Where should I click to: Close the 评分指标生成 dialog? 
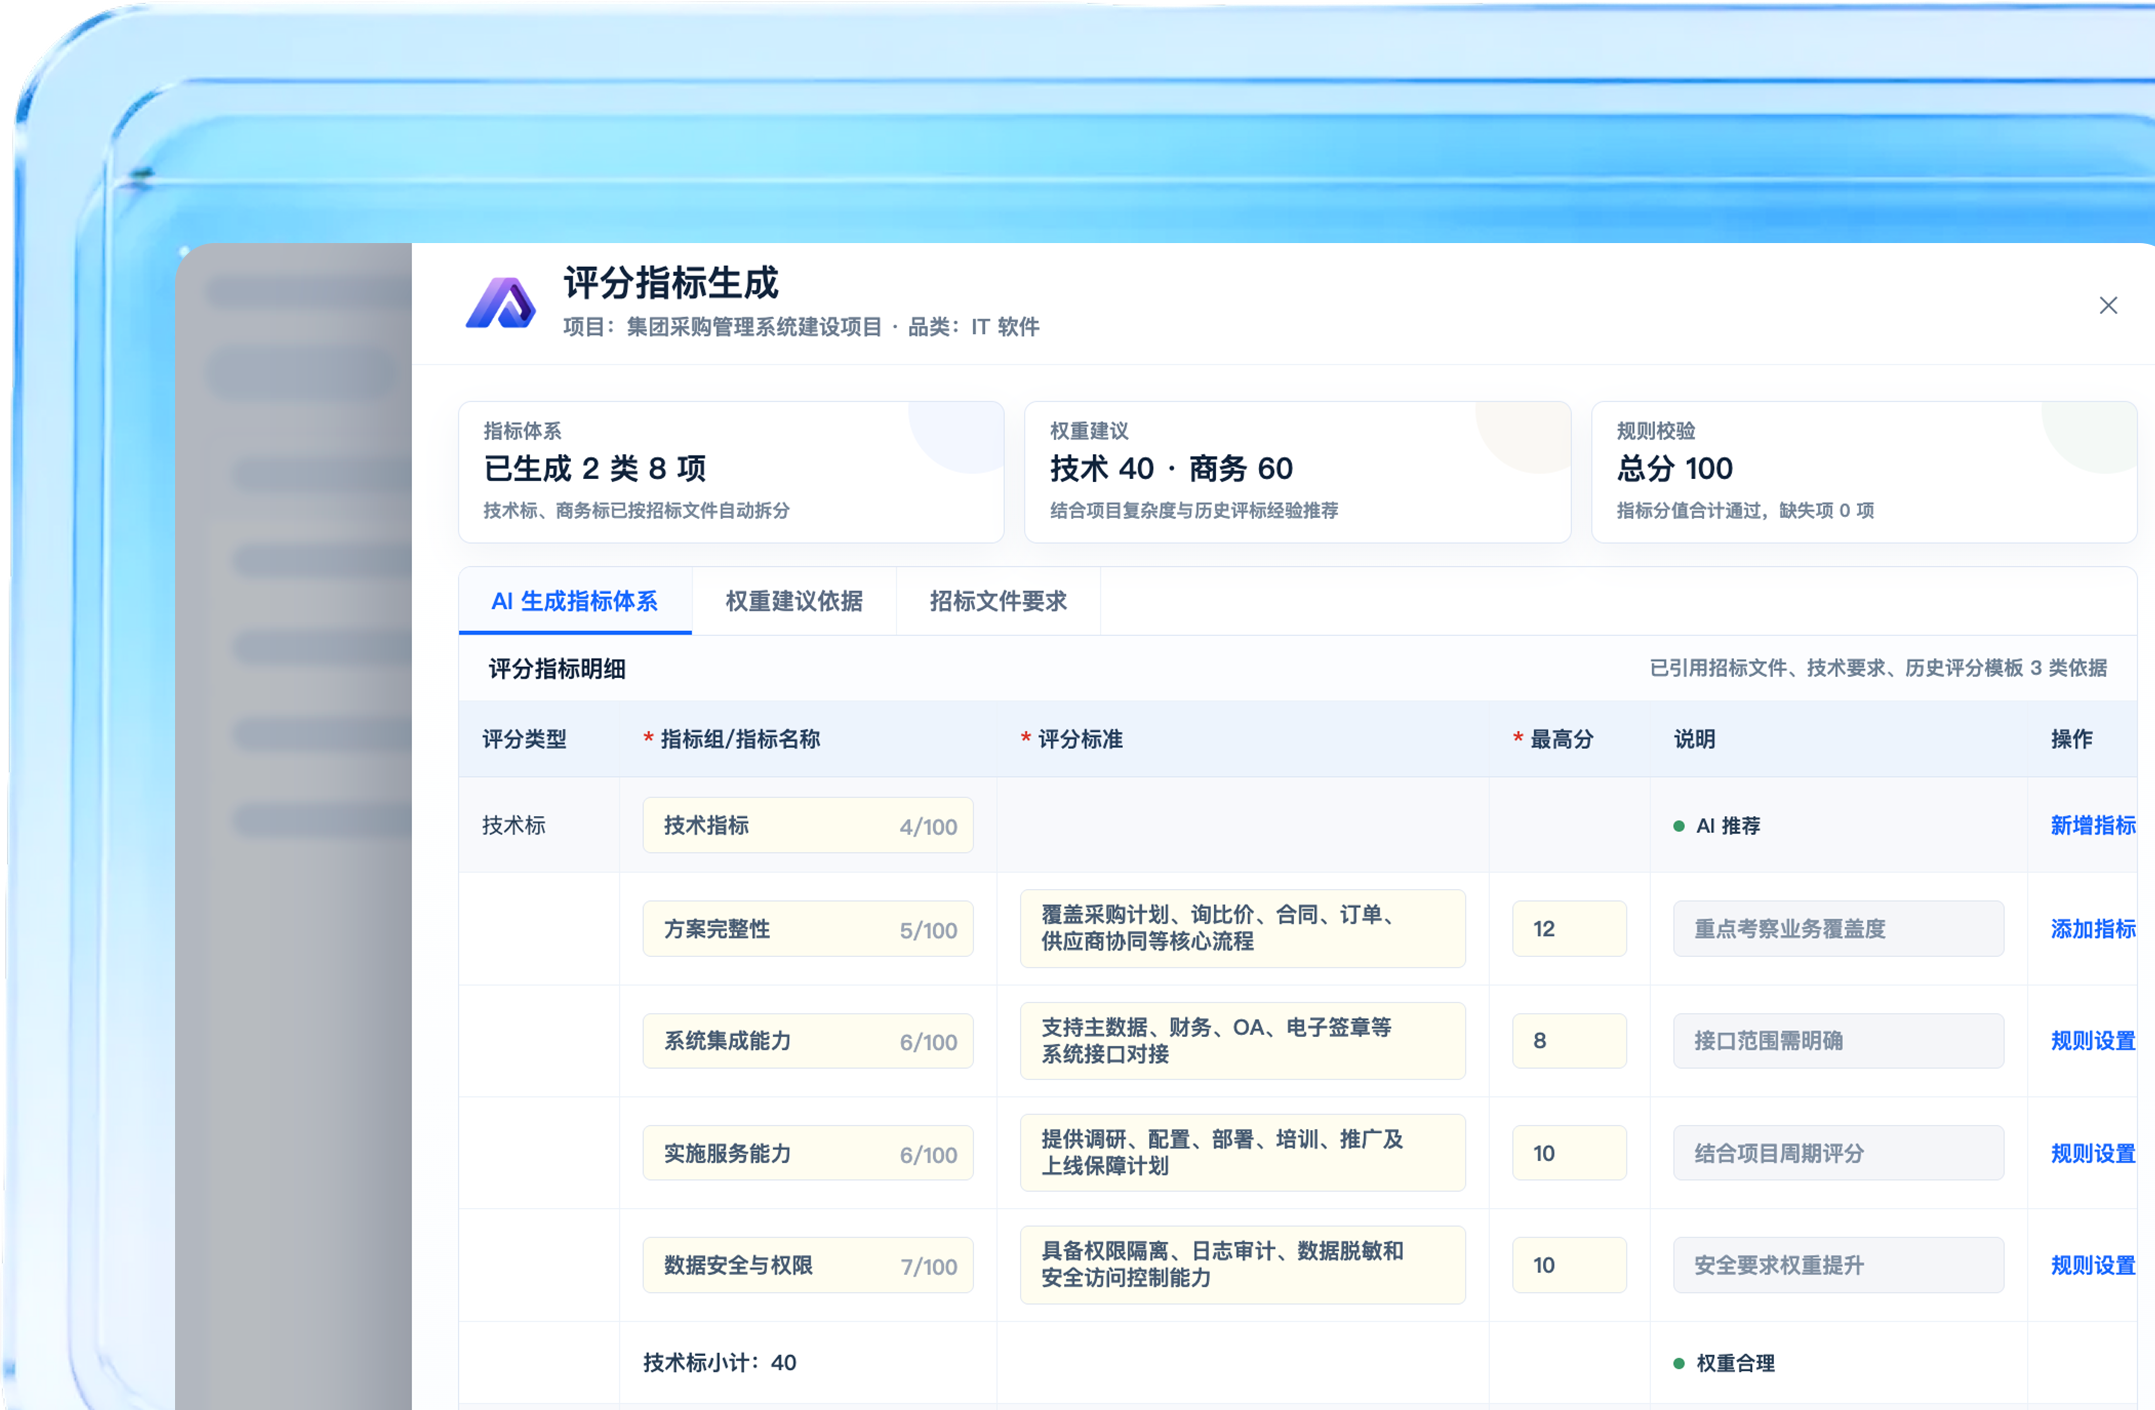click(x=2108, y=306)
